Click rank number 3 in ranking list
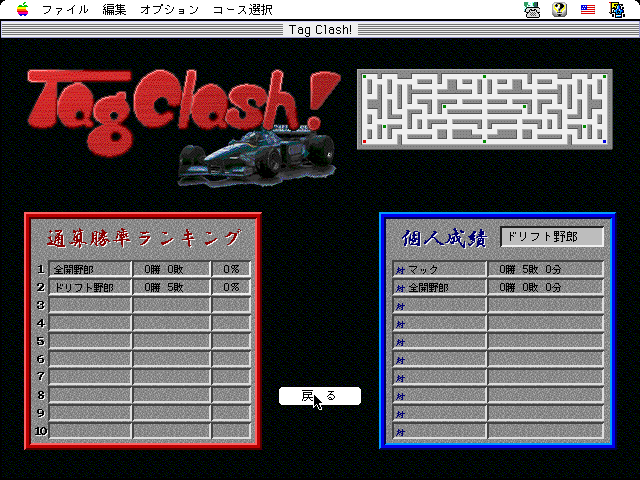640x480 pixels. [41, 305]
